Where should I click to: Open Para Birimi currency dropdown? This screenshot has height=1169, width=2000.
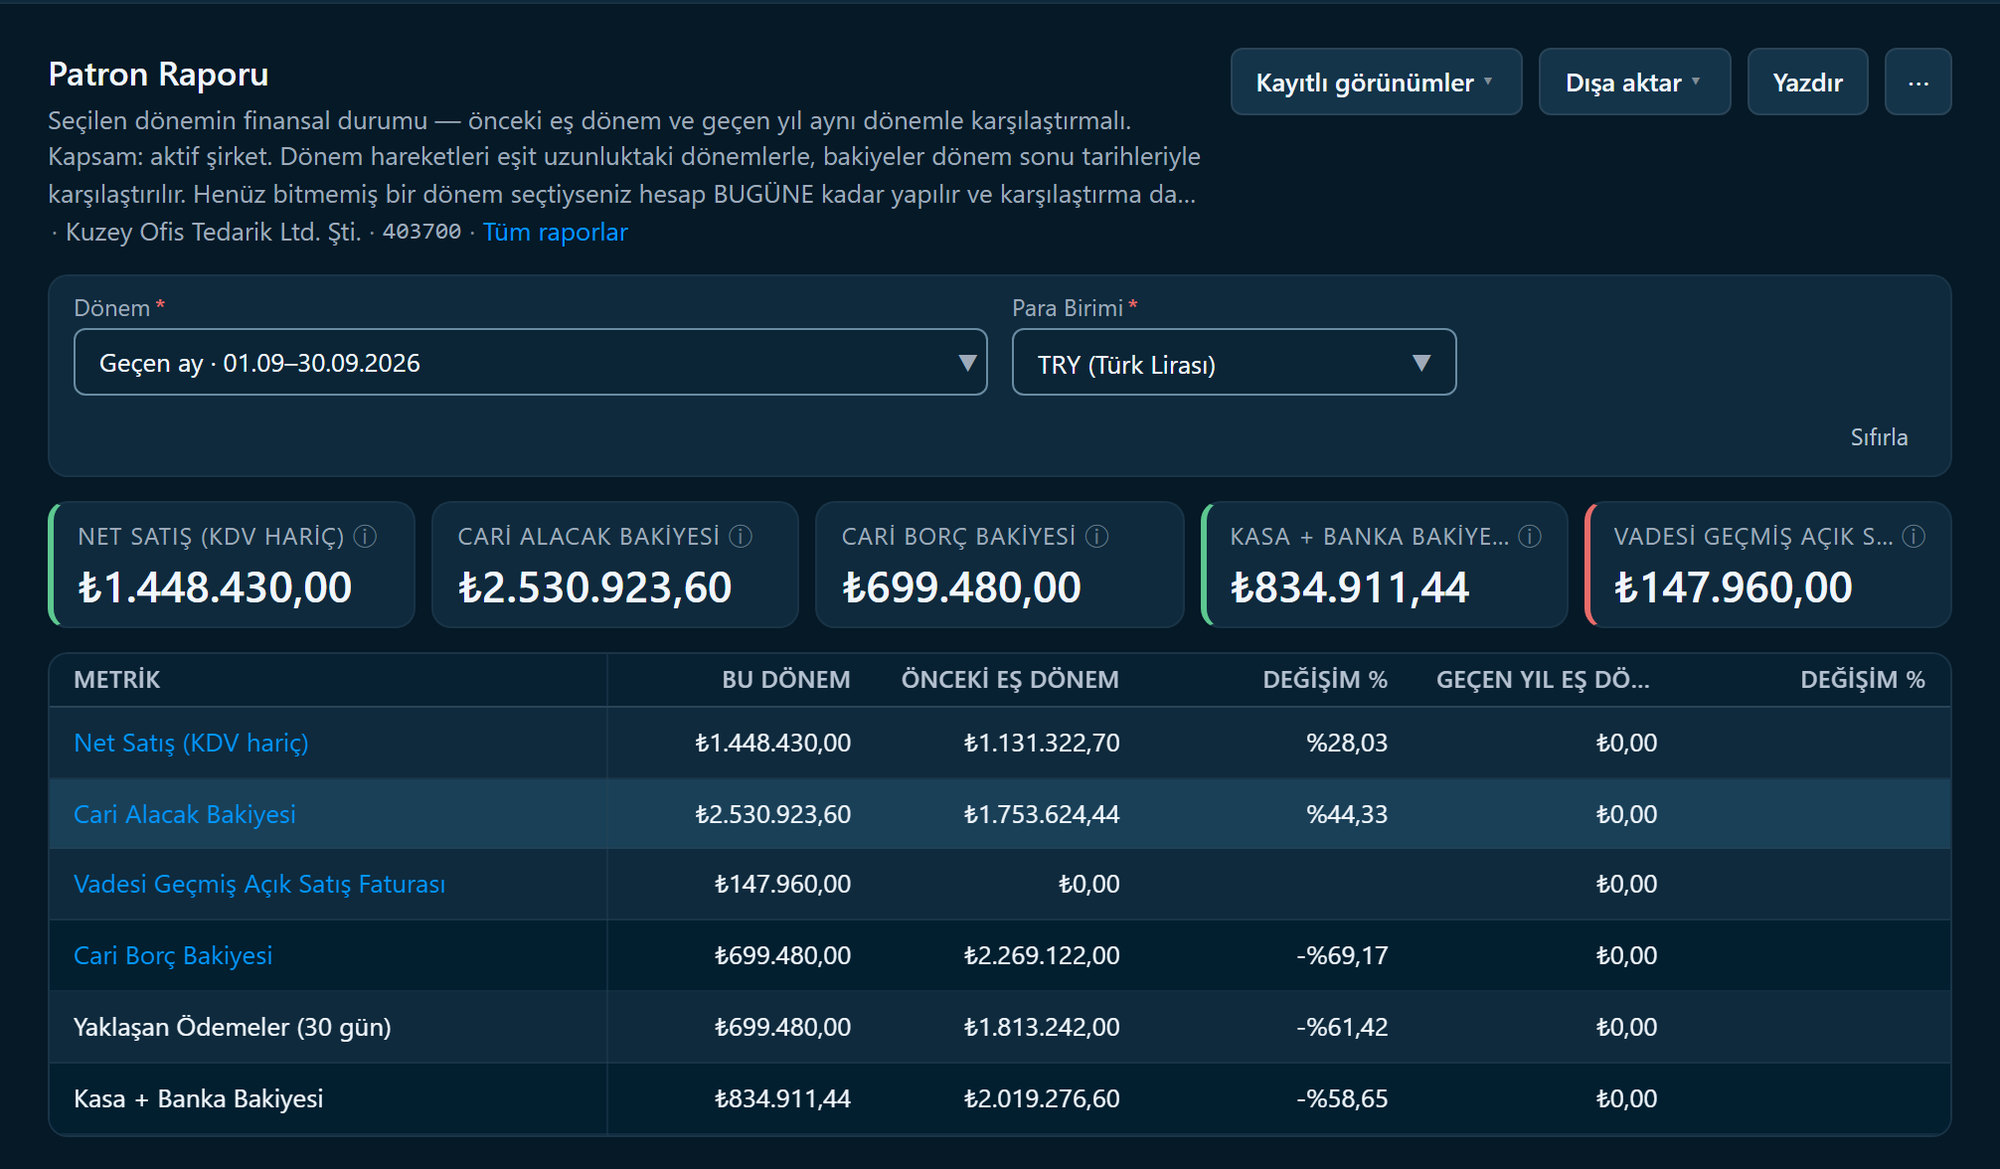(x=1234, y=362)
